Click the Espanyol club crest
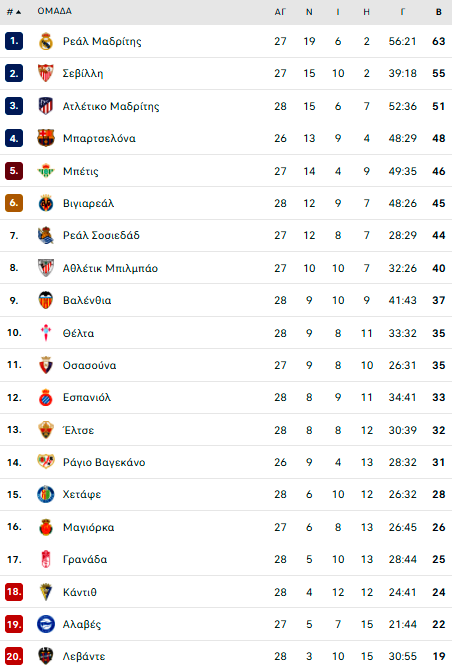452x670 pixels. point(46,397)
